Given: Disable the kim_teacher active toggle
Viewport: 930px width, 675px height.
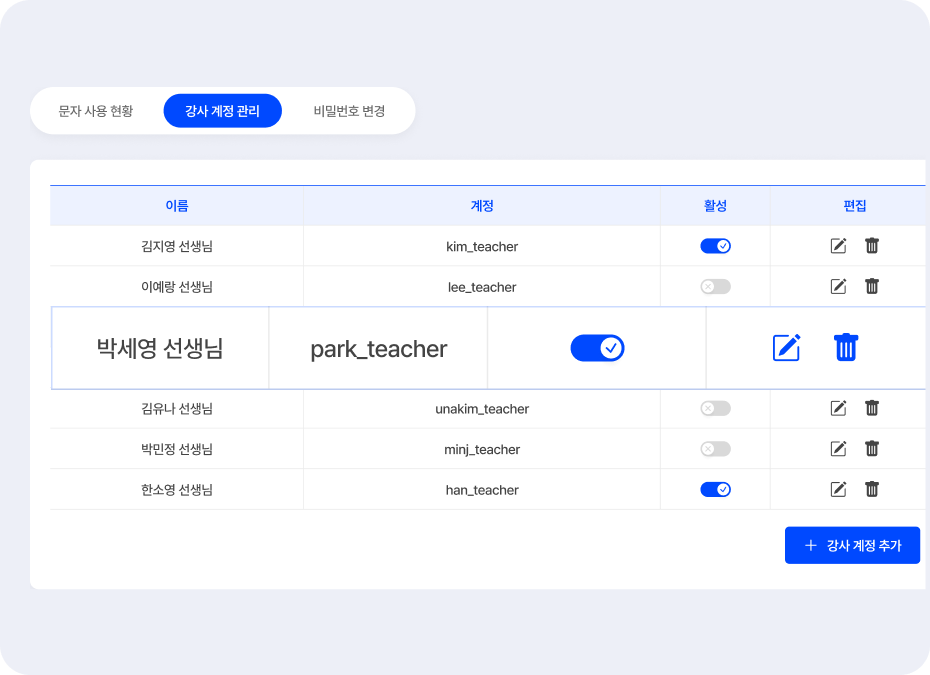Looking at the screenshot, I should (715, 246).
